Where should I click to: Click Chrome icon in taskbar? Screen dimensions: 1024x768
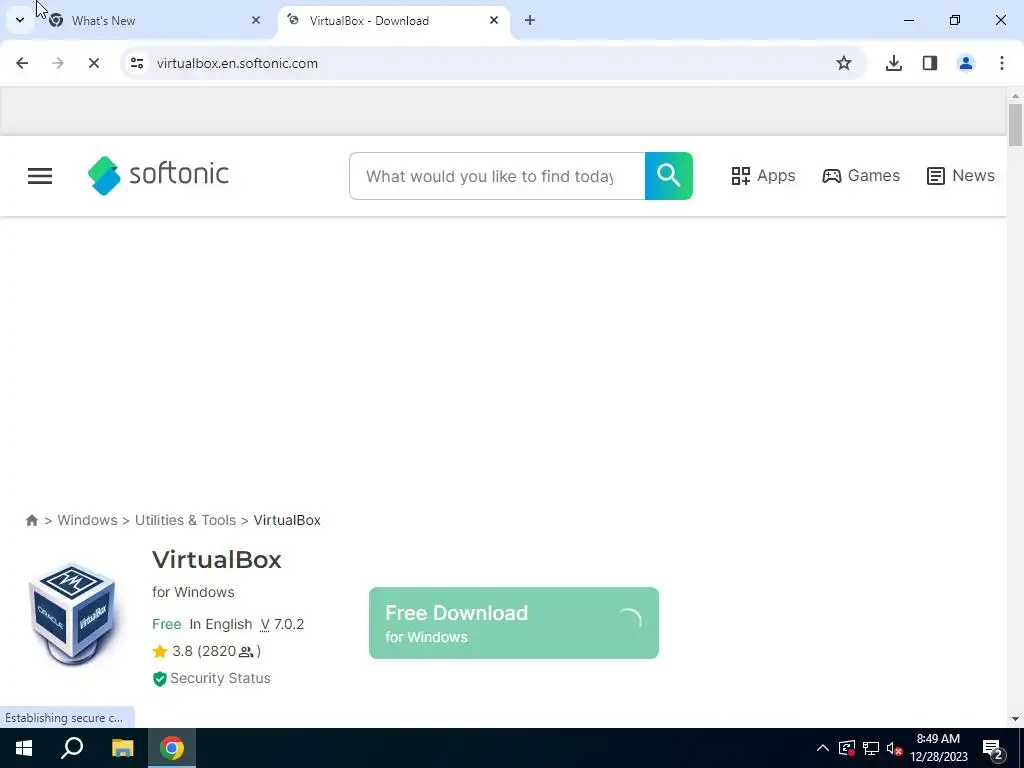(x=172, y=748)
